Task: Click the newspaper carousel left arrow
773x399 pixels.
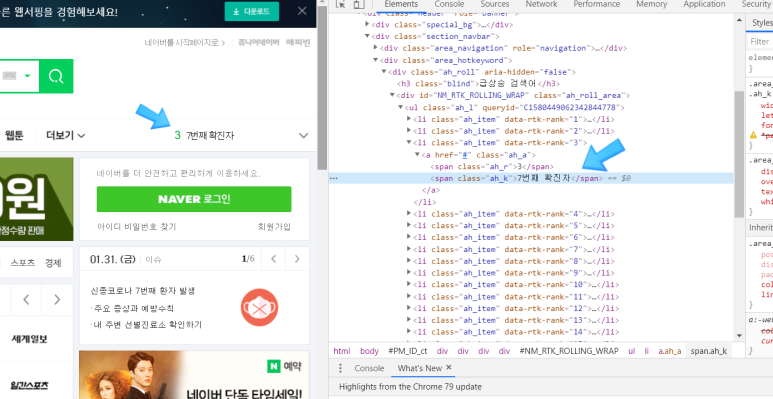Action: [27, 299]
